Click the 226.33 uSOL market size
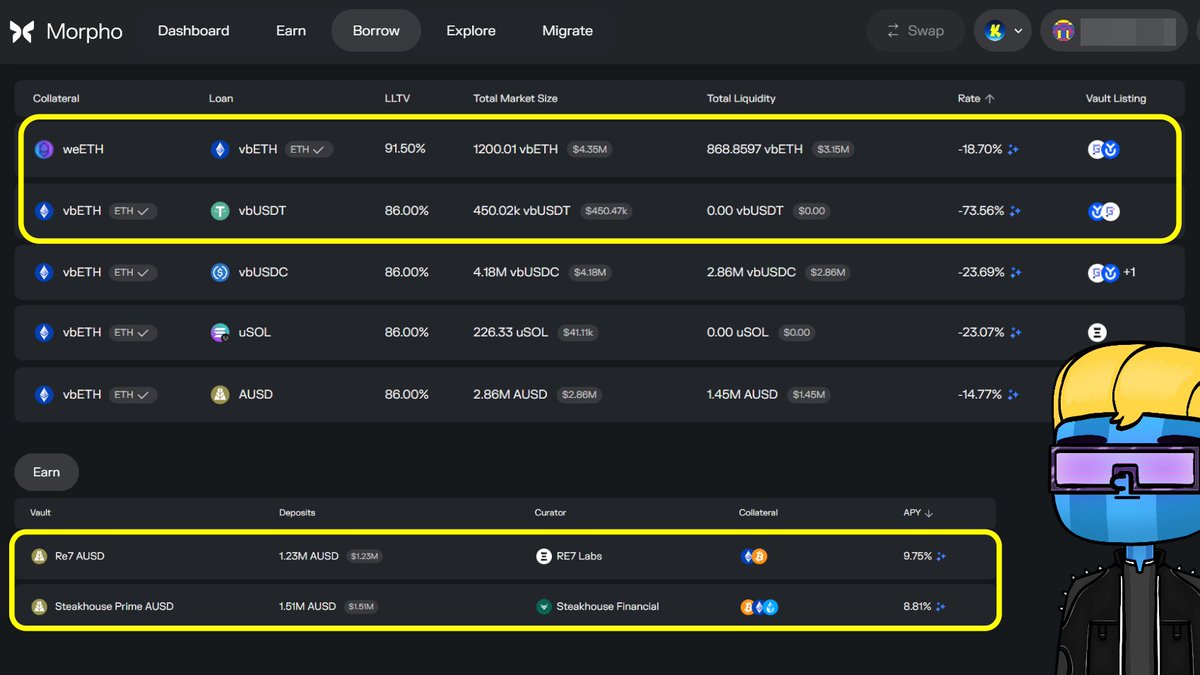The width and height of the screenshot is (1200, 675). pos(510,332)
